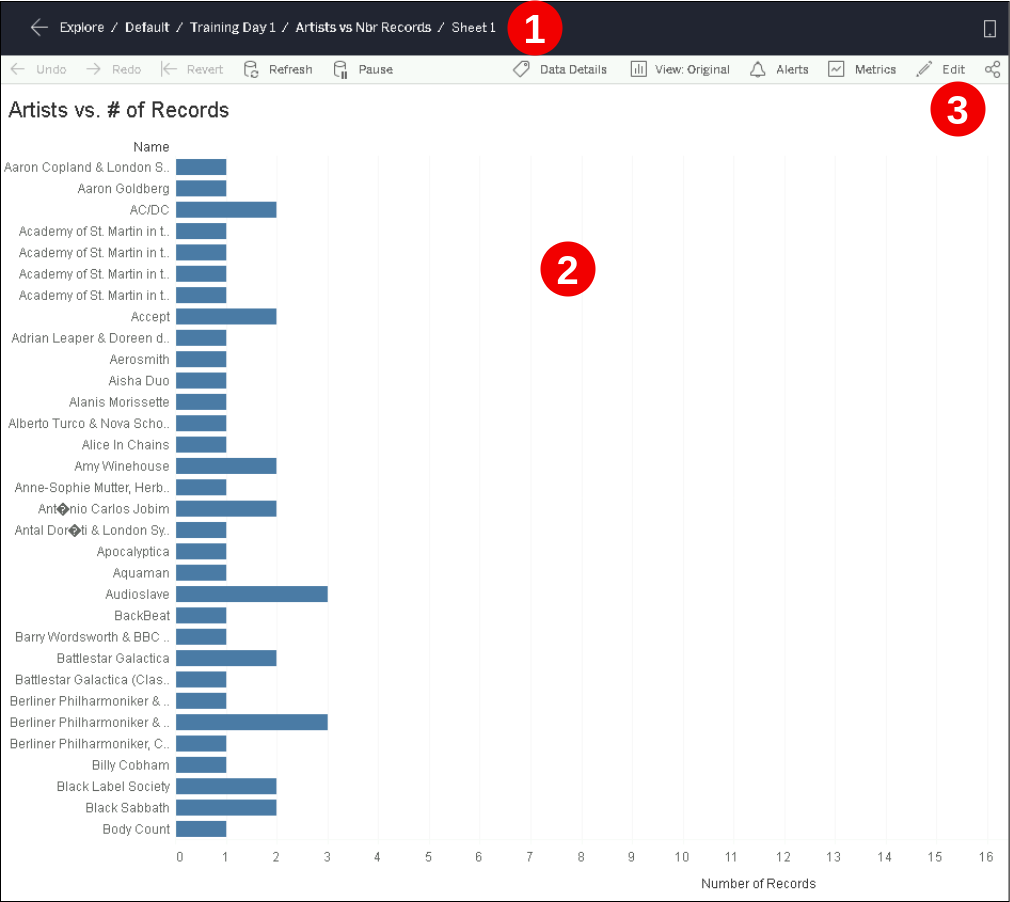
Task: Select the Amy Winehouse bar
Action: 226,466
